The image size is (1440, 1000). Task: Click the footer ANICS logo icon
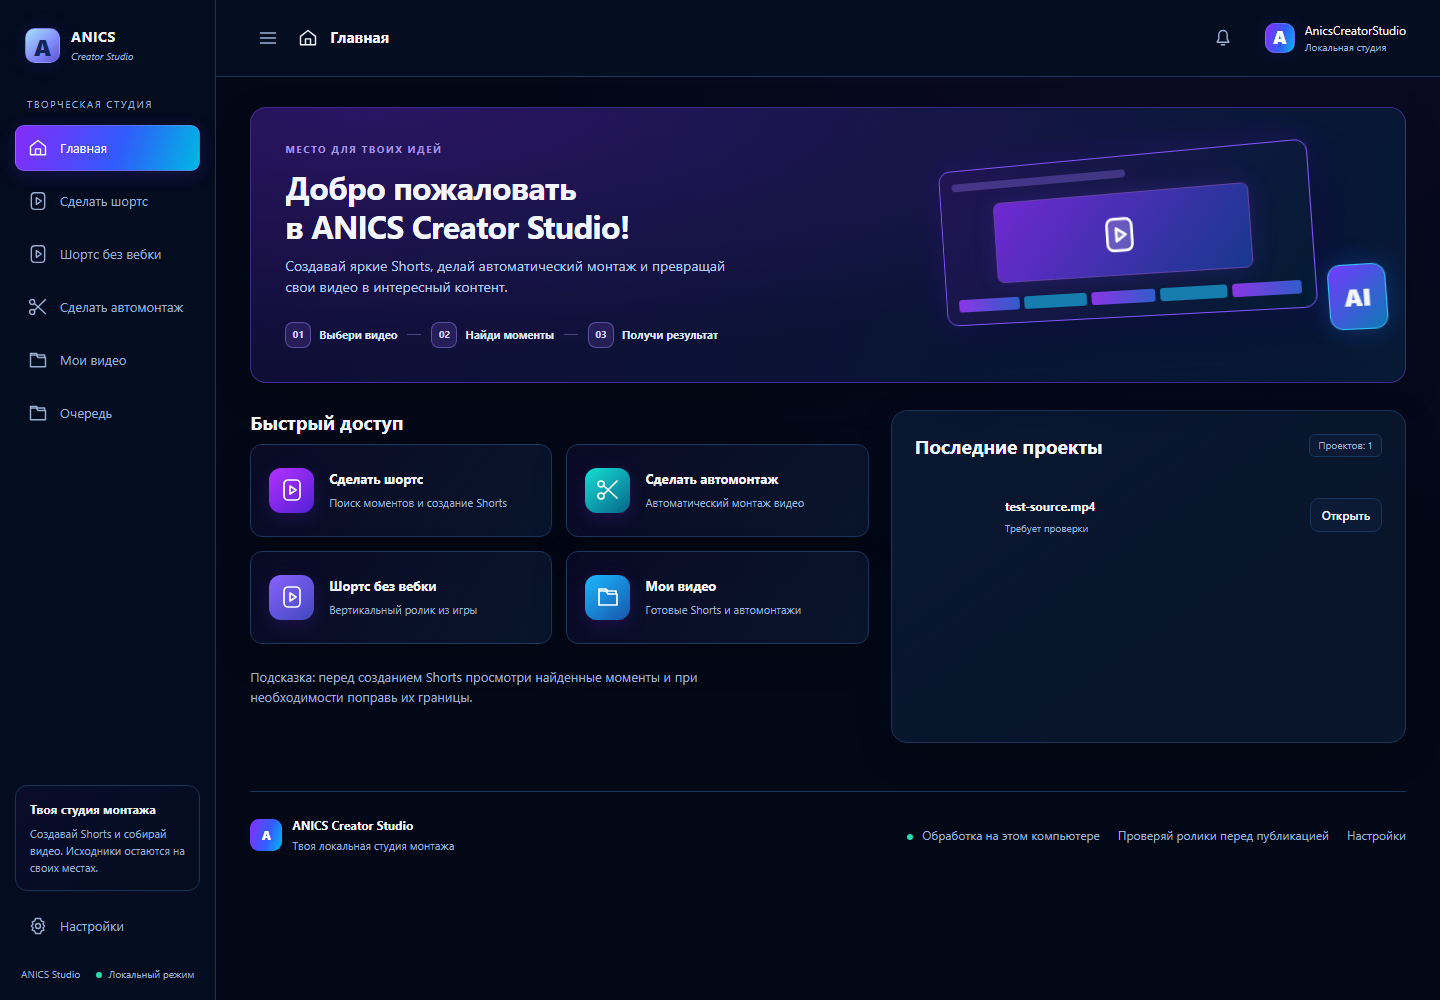pyautogui.click(x=266, y=835)
